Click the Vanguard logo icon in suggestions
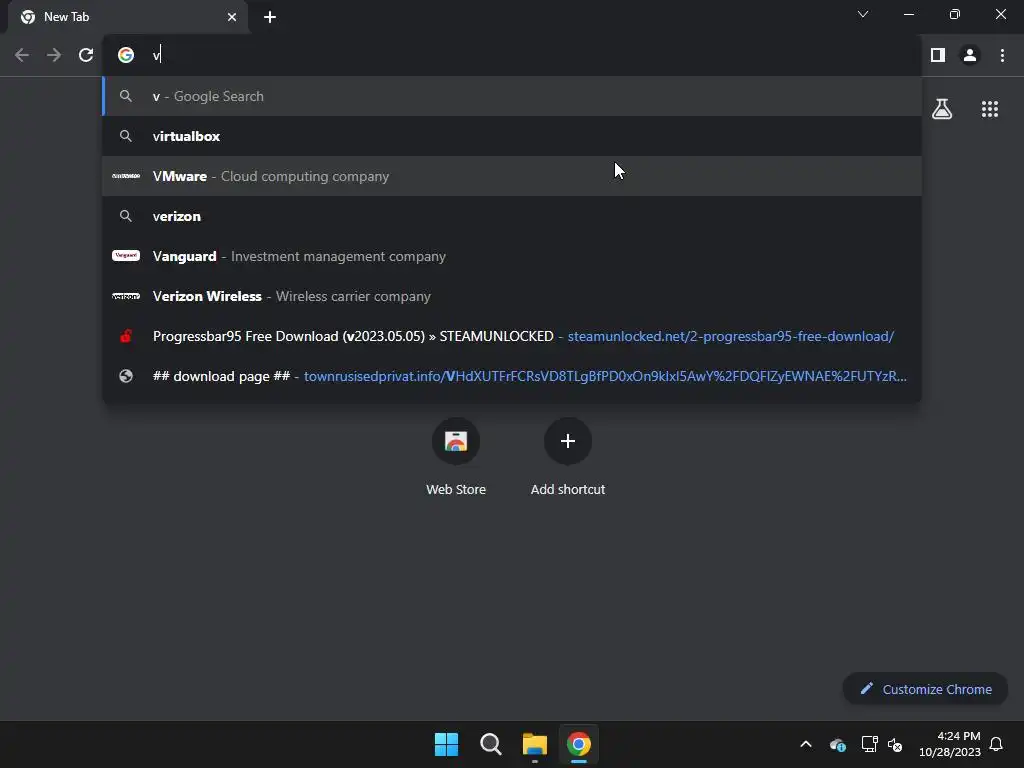 click(x=126, y=255)
